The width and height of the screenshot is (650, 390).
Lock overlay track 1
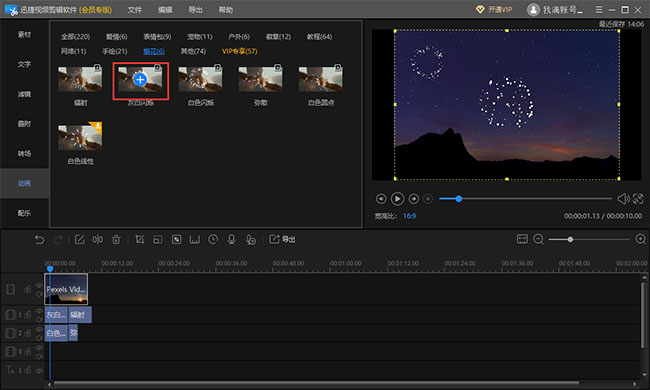pyautogui.click(x=28, y=315)
